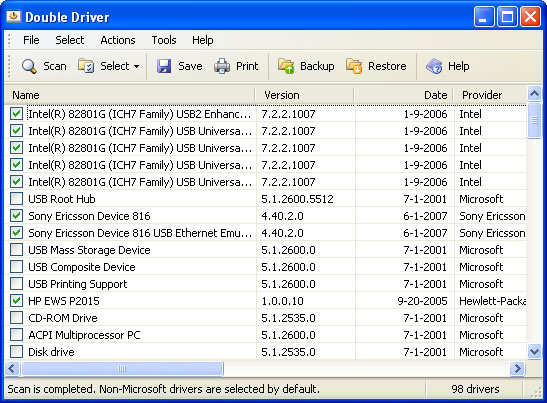Click the Help book icon in toolbar
The width and height of the screenshot is (547, 403).
tap(434, 66)
